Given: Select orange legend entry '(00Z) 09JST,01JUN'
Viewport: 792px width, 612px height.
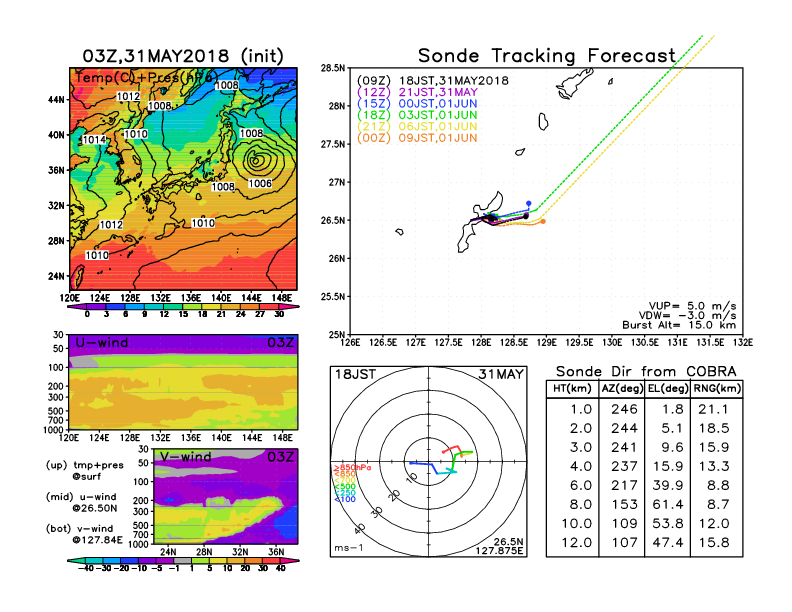Looking at the screenshot, I should [417, 138].
